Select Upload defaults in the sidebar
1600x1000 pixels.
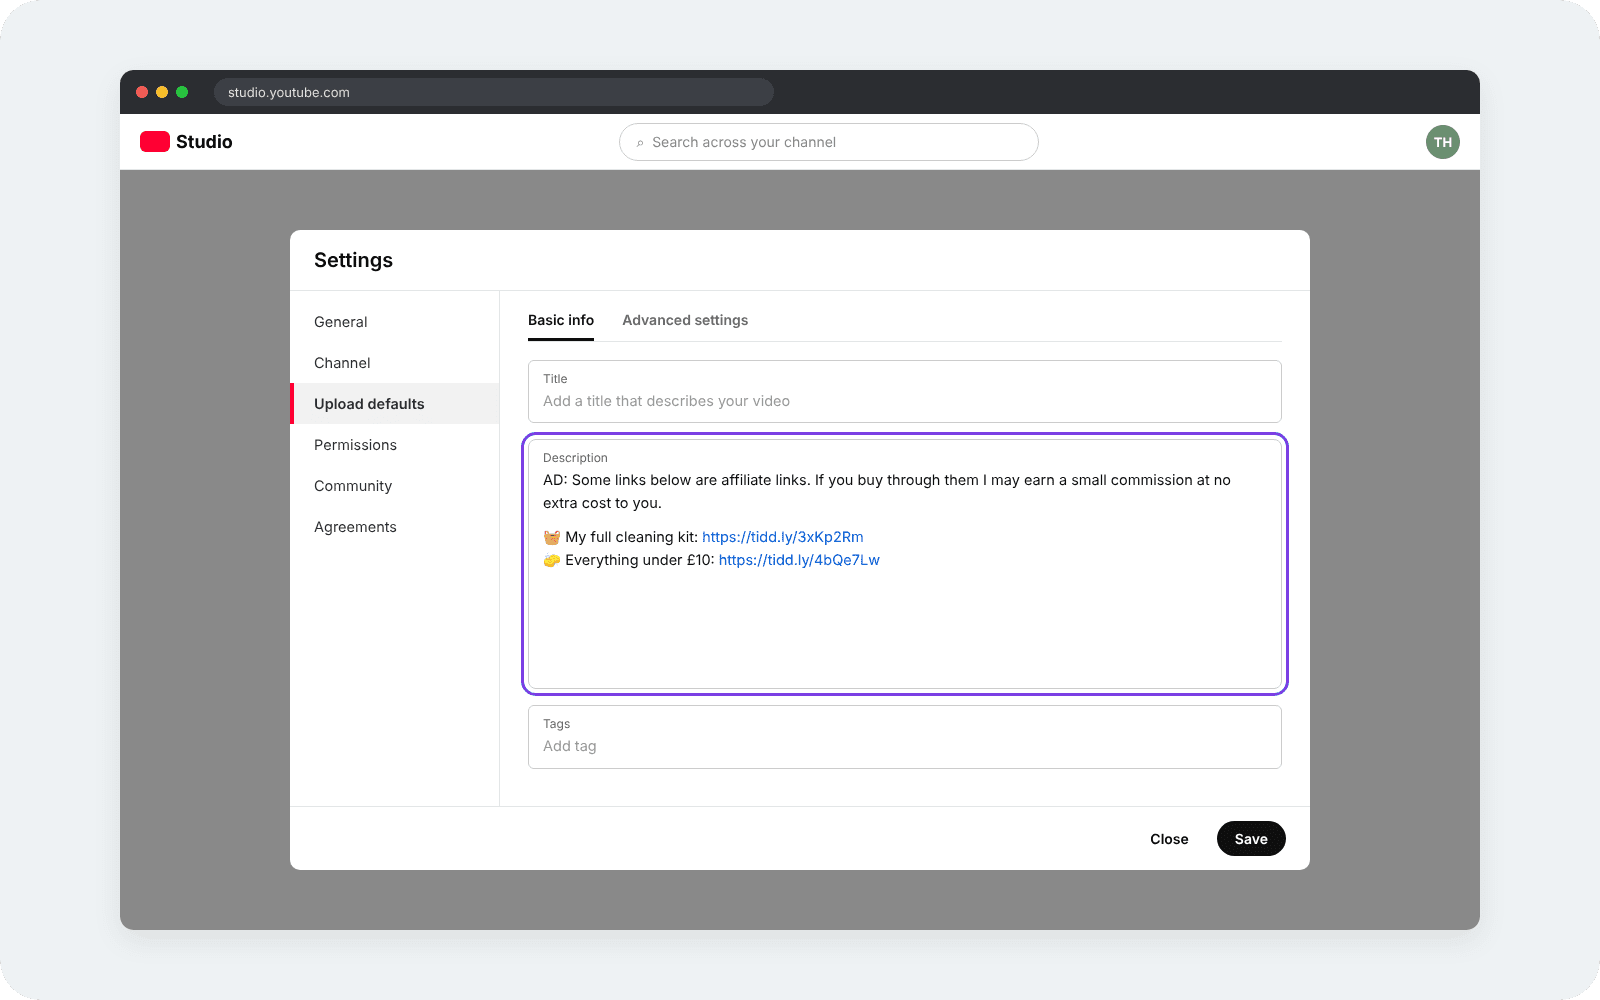tap(395, 404)
